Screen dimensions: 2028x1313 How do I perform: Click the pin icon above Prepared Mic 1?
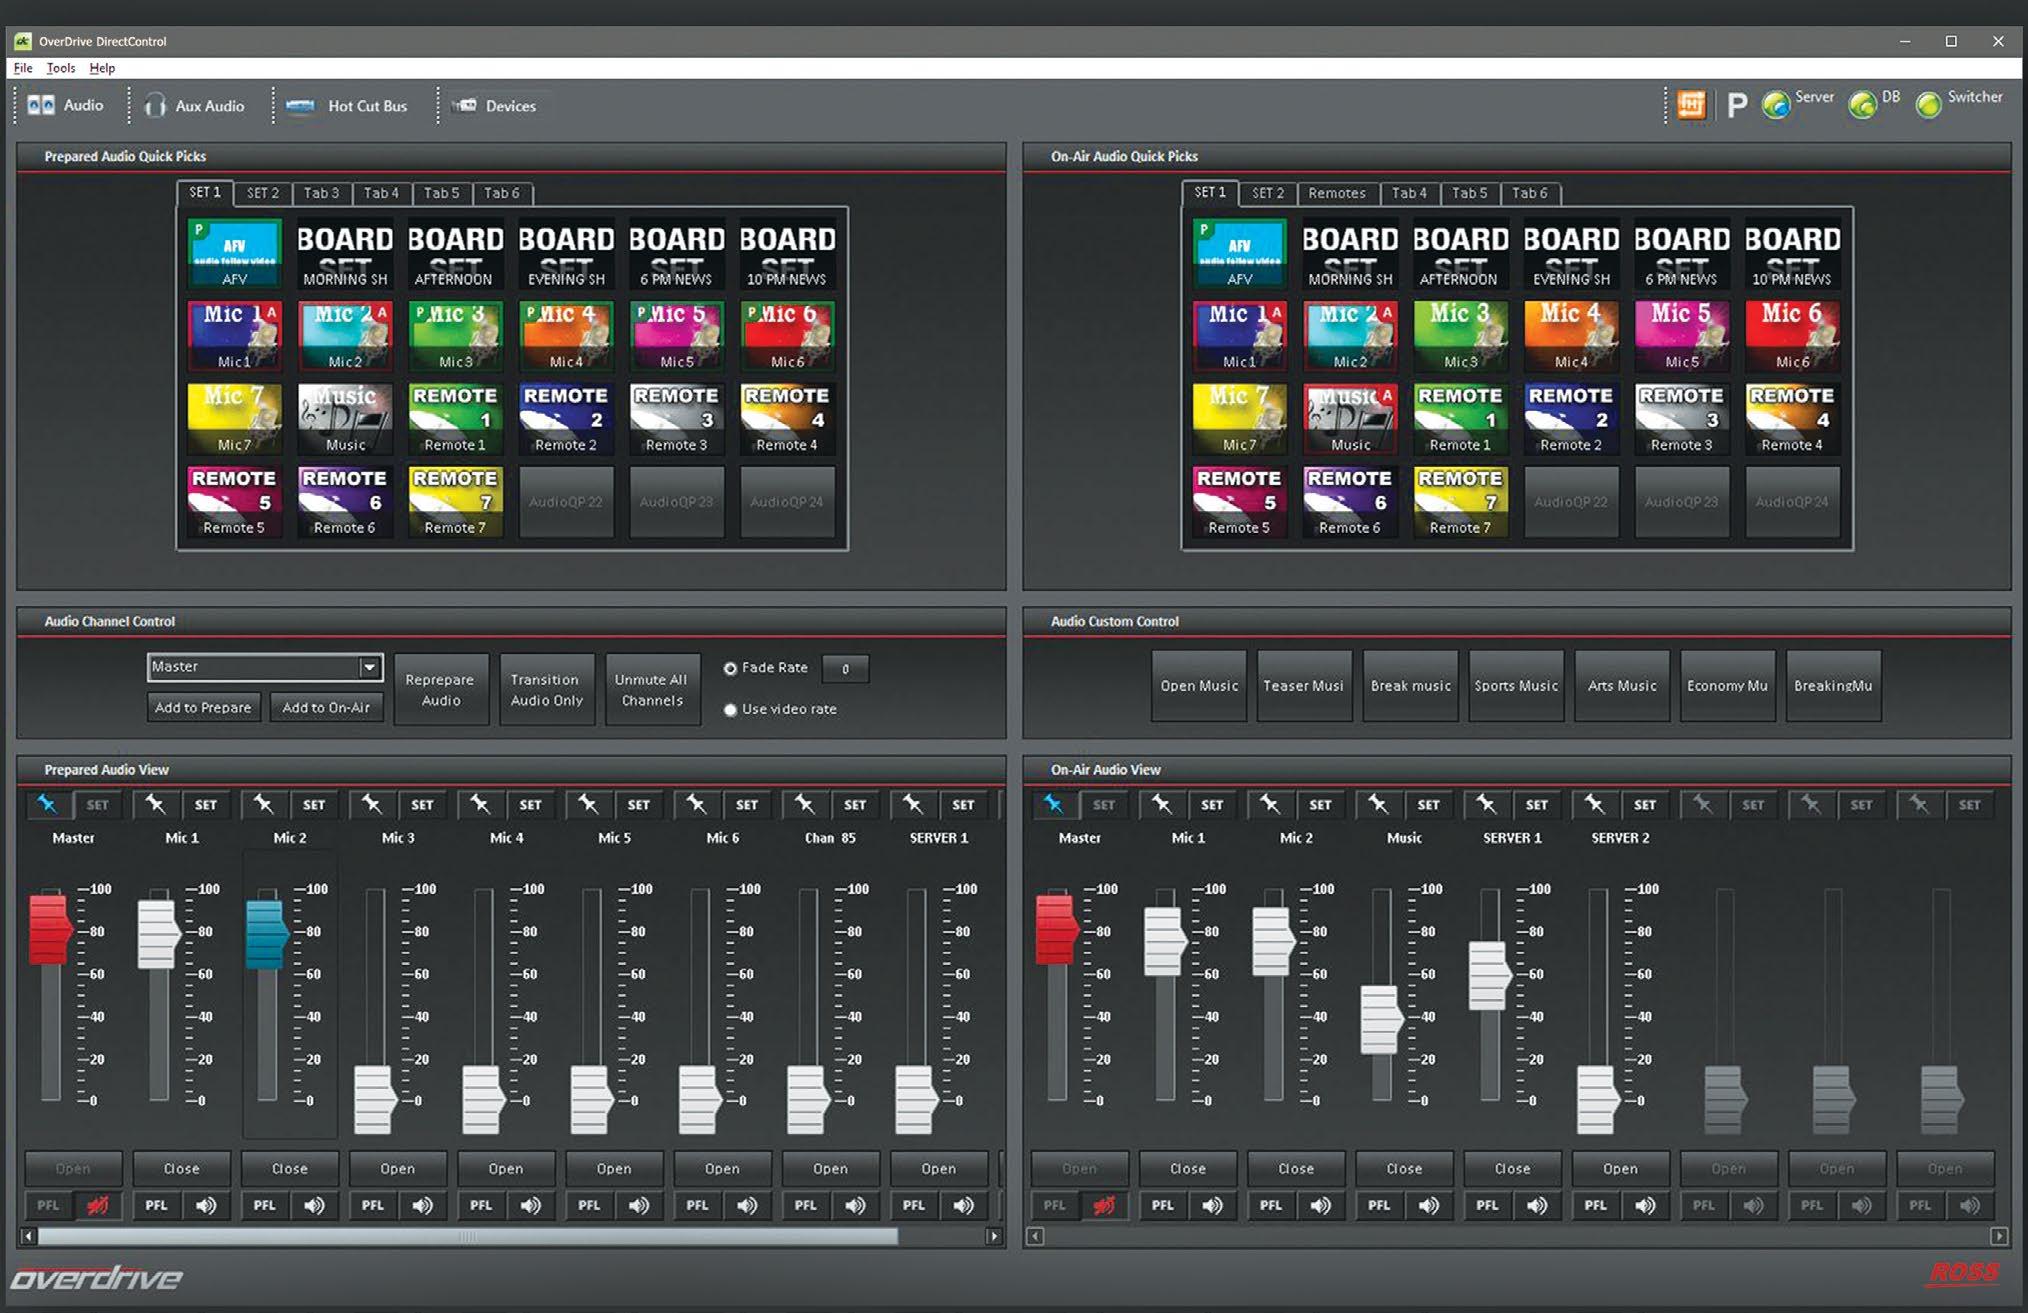coord(155,804)
